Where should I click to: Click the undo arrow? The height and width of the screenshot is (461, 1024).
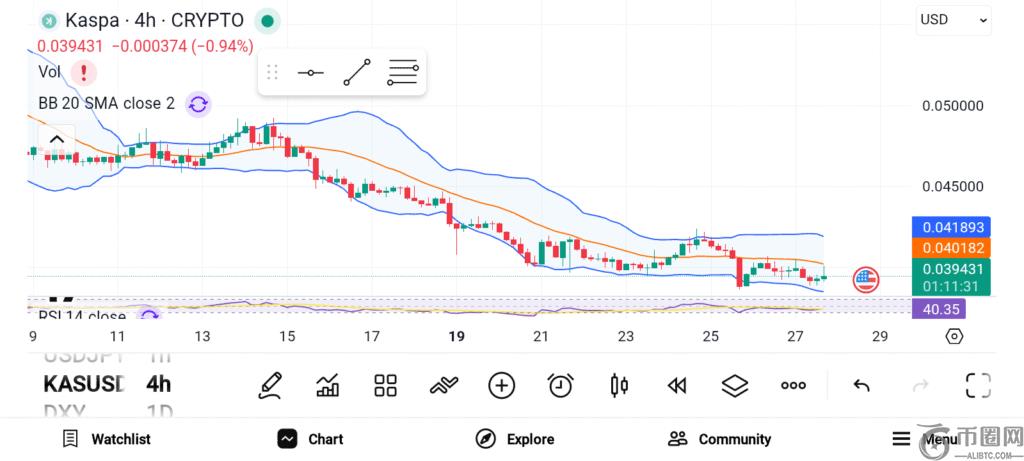pos(860,385)
